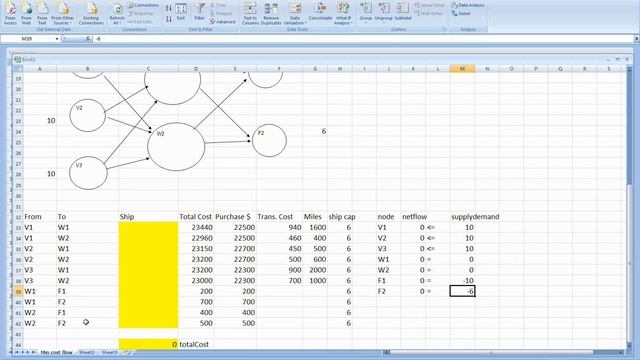Select column M header
The width and height of the screenshot is (640, 360).
coord(462,69)
